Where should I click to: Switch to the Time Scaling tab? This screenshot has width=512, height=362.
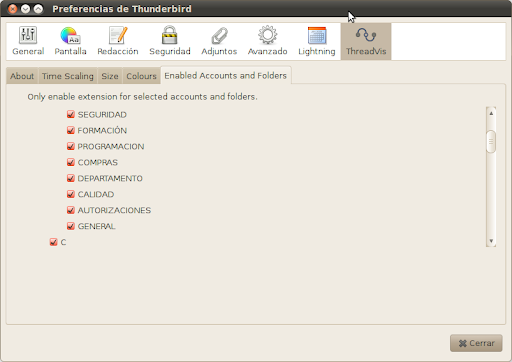68,76
